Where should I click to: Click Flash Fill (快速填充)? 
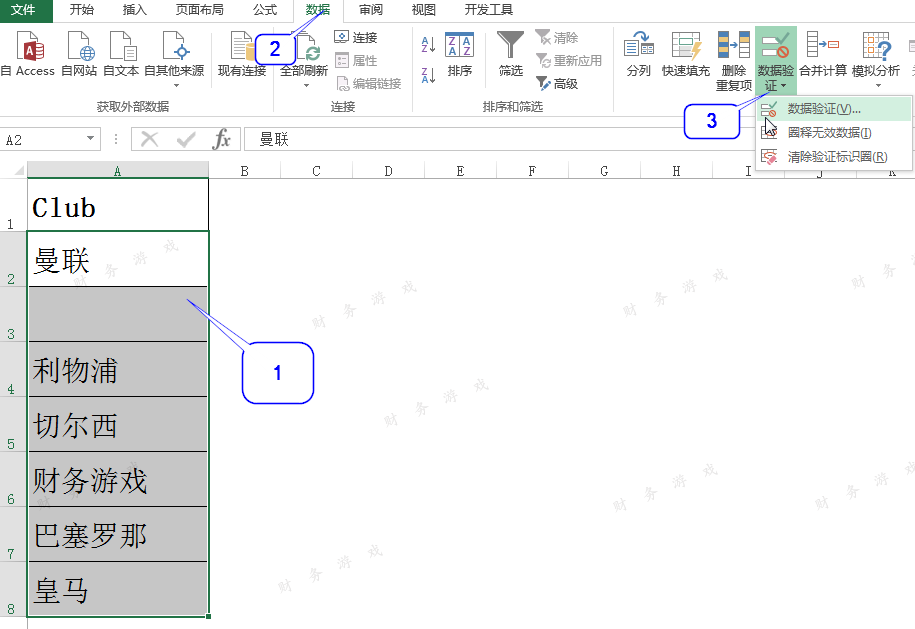[686, 54]
